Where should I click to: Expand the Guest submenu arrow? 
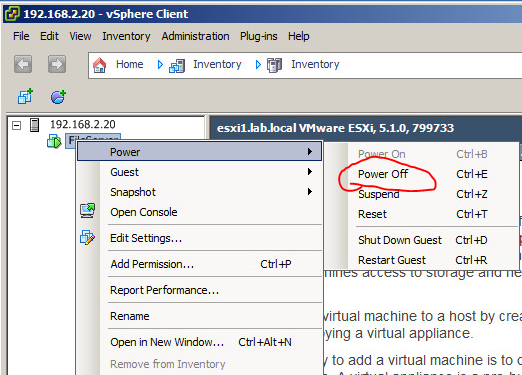point(310,172)
